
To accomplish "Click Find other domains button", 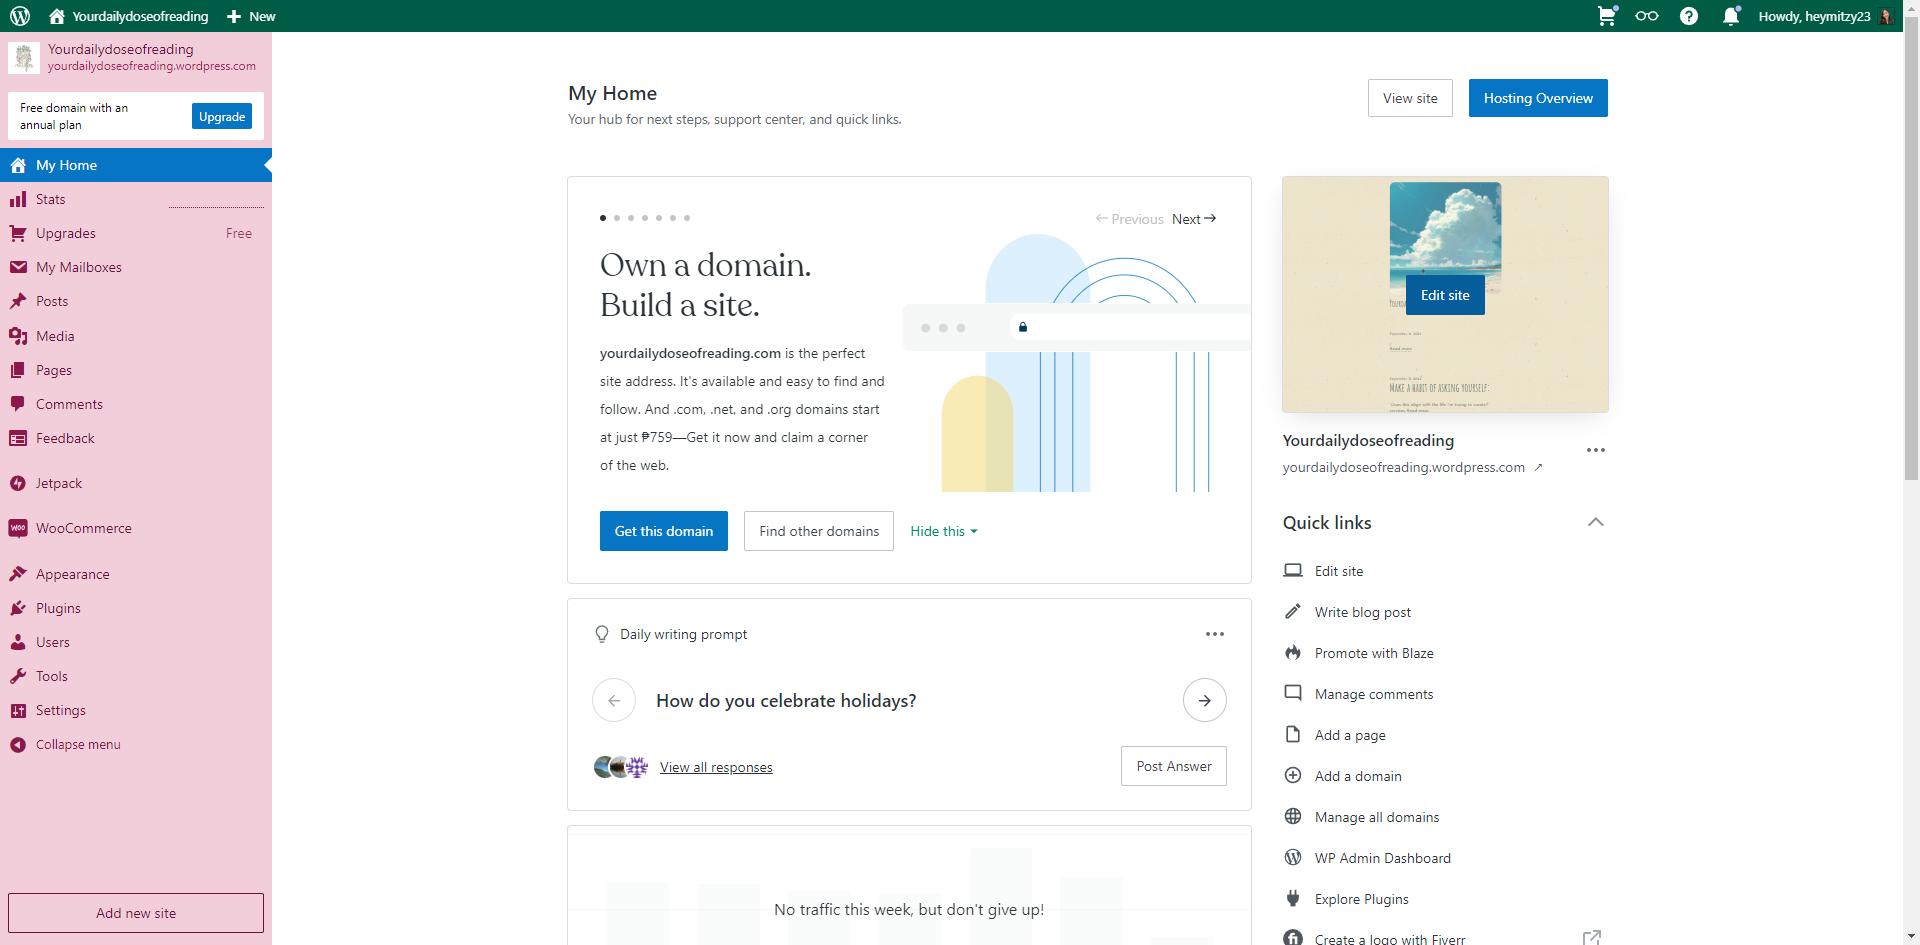I will (x=819, y=531).
